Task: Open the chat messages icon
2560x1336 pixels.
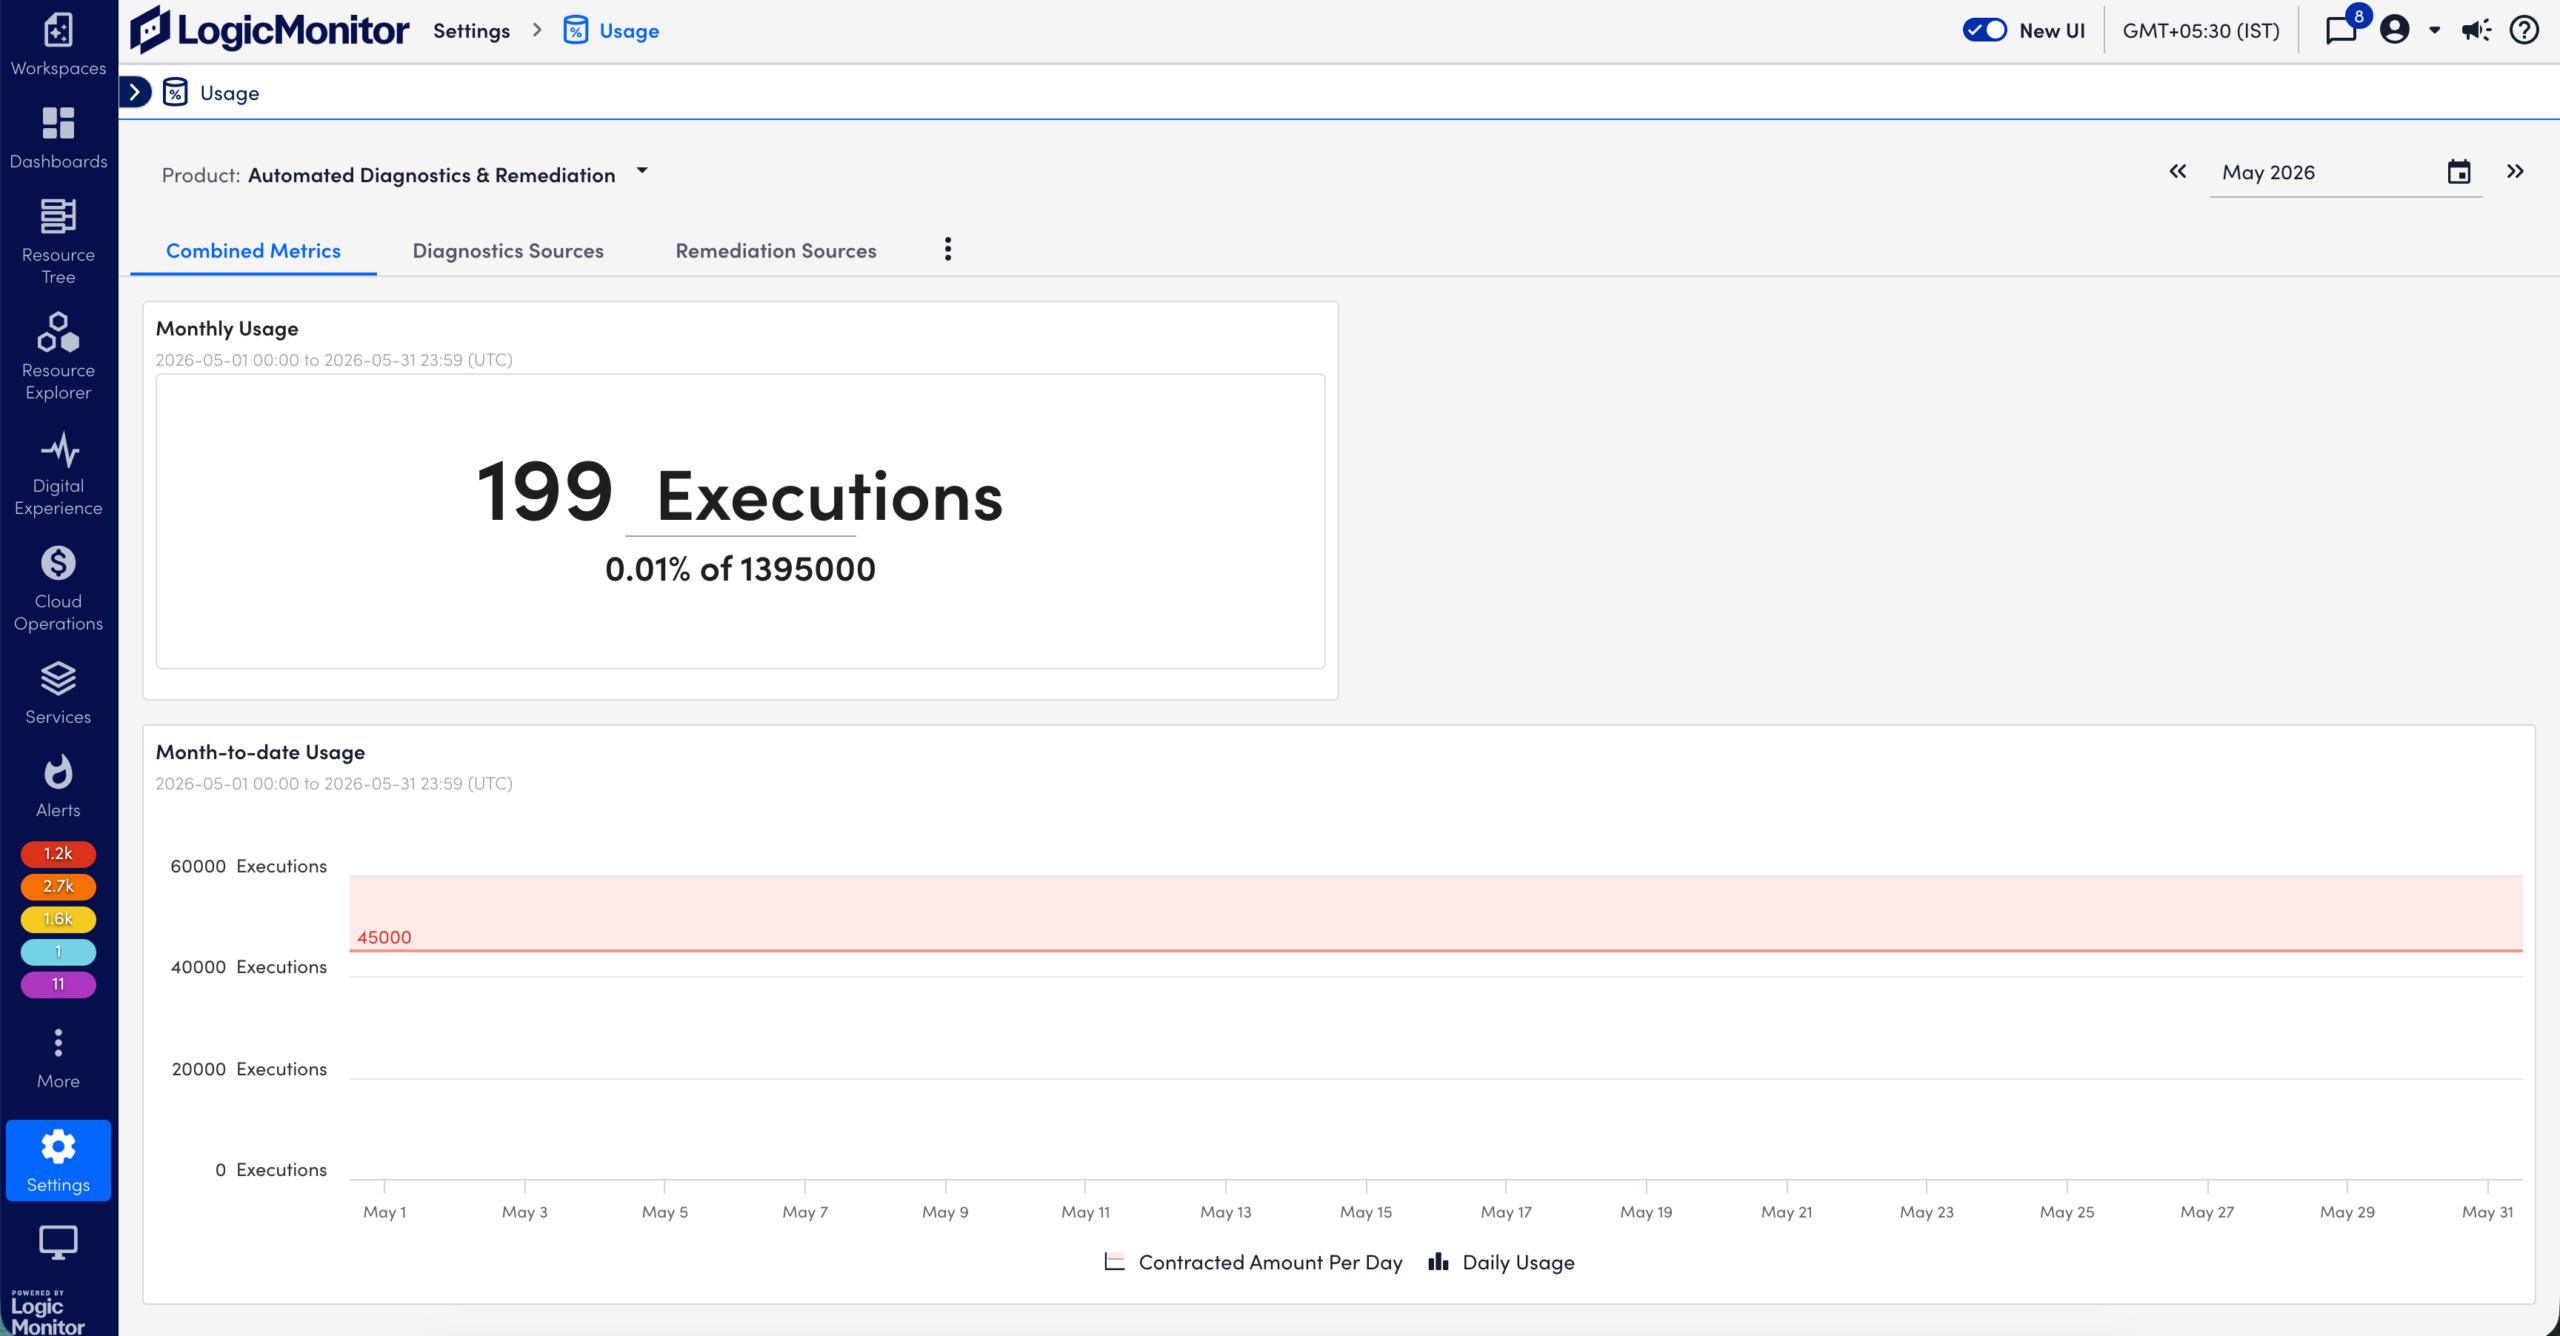Action: (2341, 30)
